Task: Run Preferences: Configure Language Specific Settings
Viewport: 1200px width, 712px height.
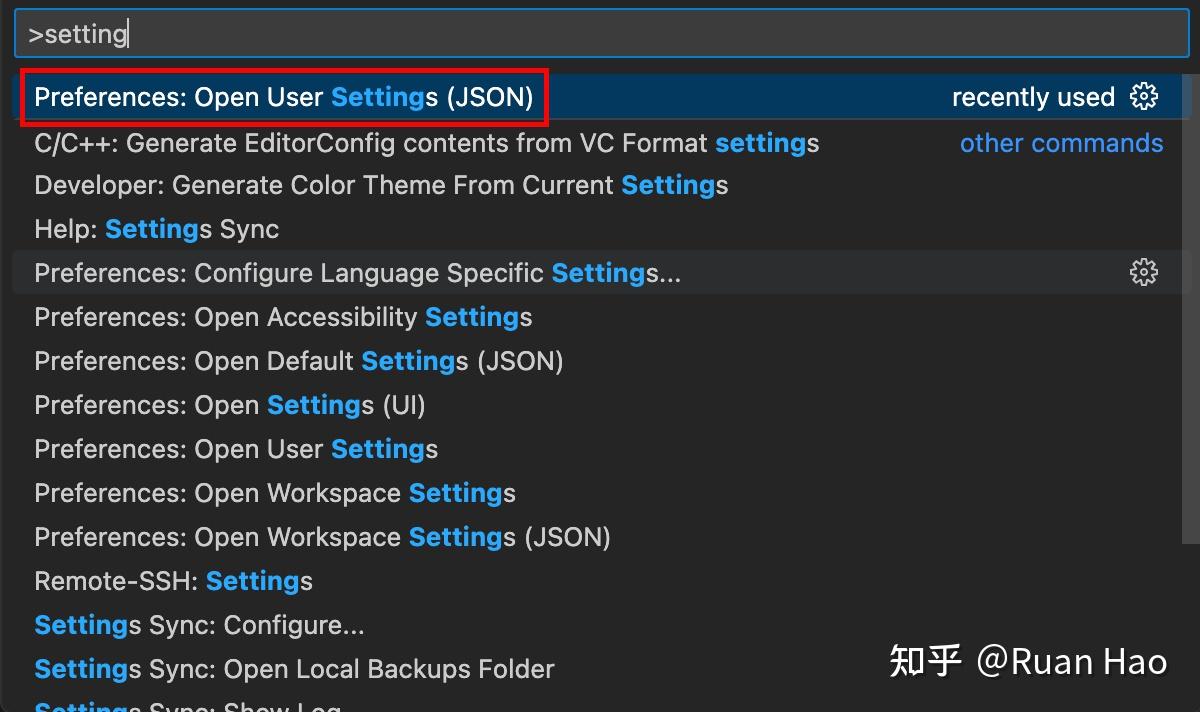Action: click(356, 272)
